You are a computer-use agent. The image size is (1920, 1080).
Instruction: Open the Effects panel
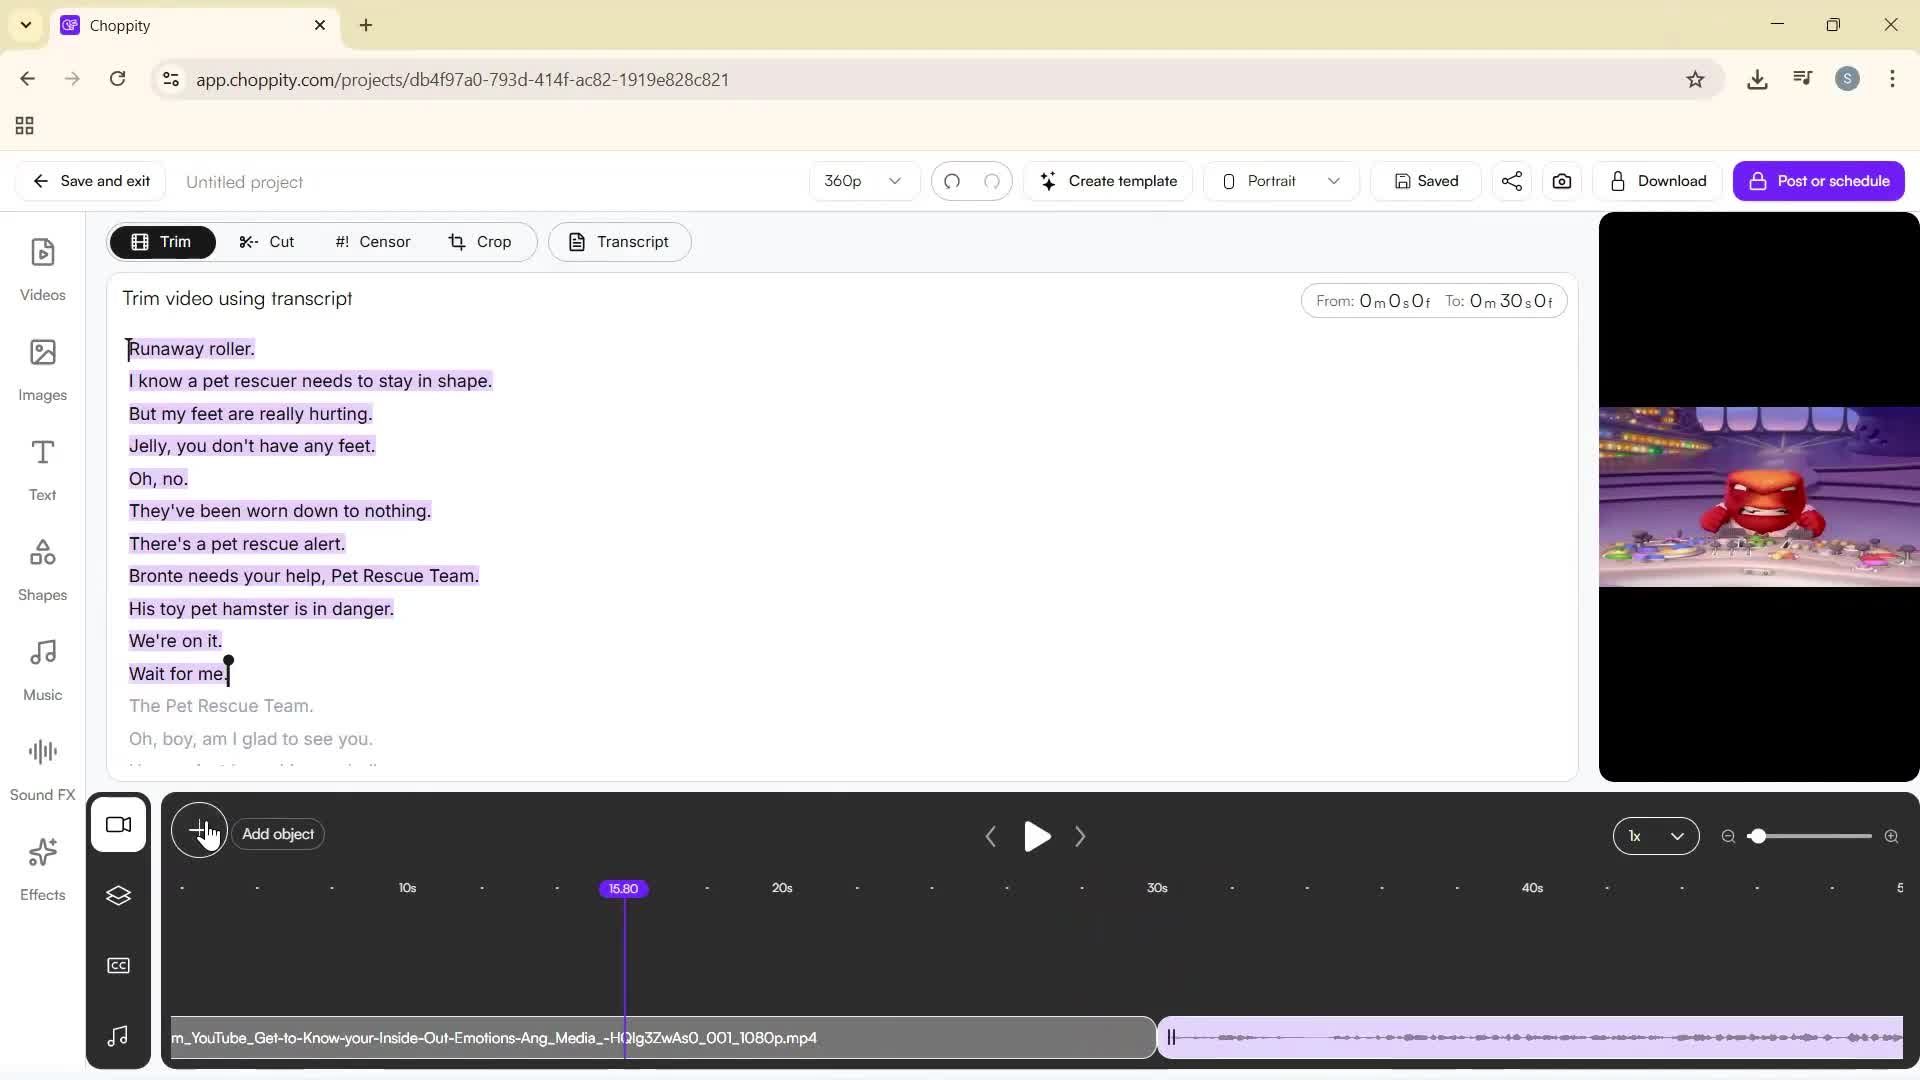[42, 868]
